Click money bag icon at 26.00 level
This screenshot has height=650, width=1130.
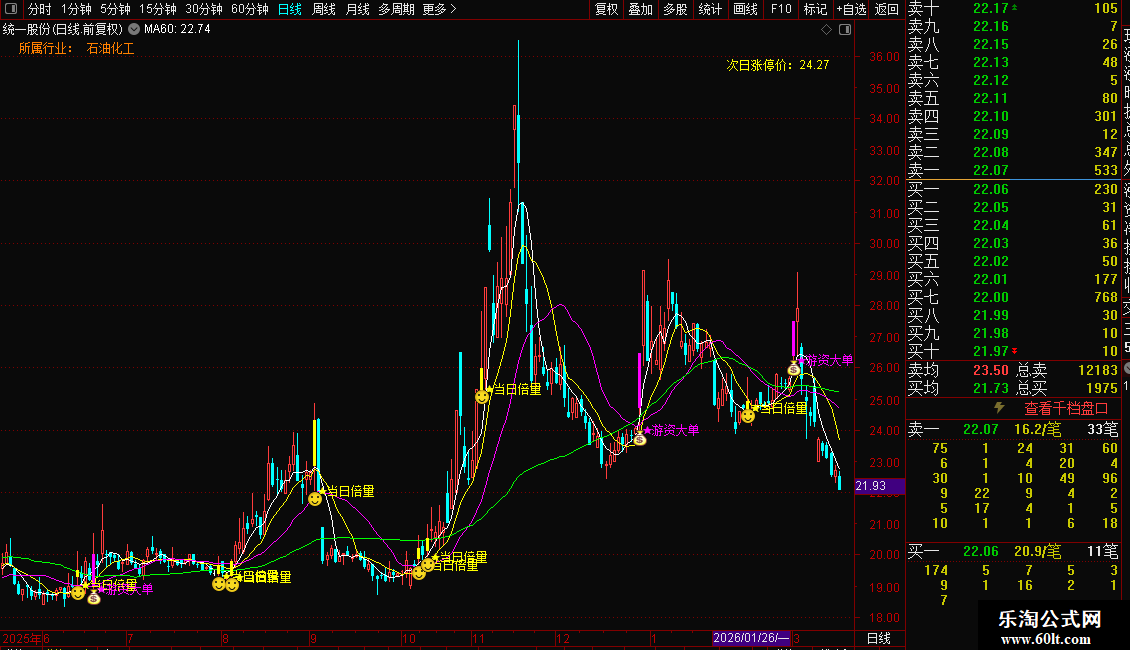click(x=794, y=368)
